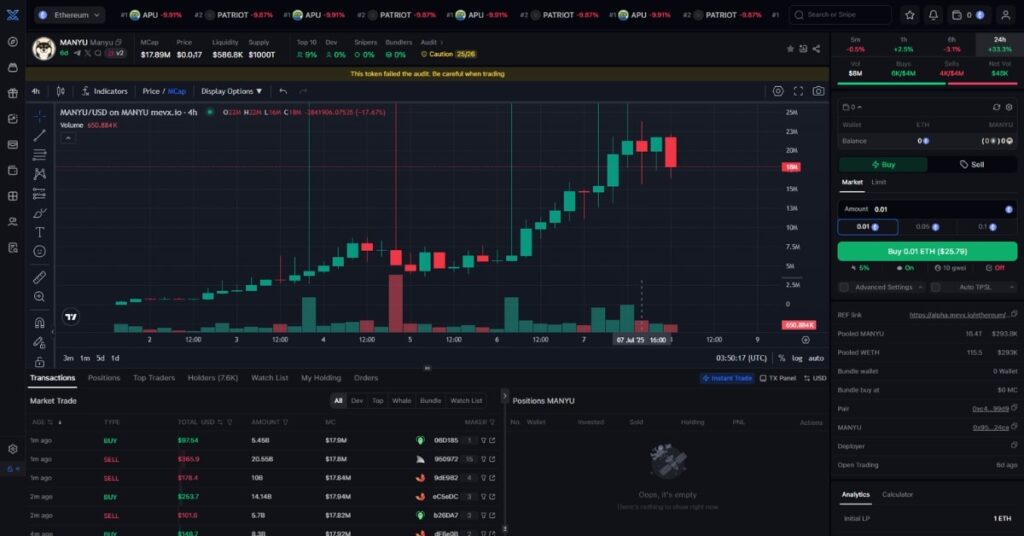
Task: Click Buy 0.01 ETH button
Action: 927,251
